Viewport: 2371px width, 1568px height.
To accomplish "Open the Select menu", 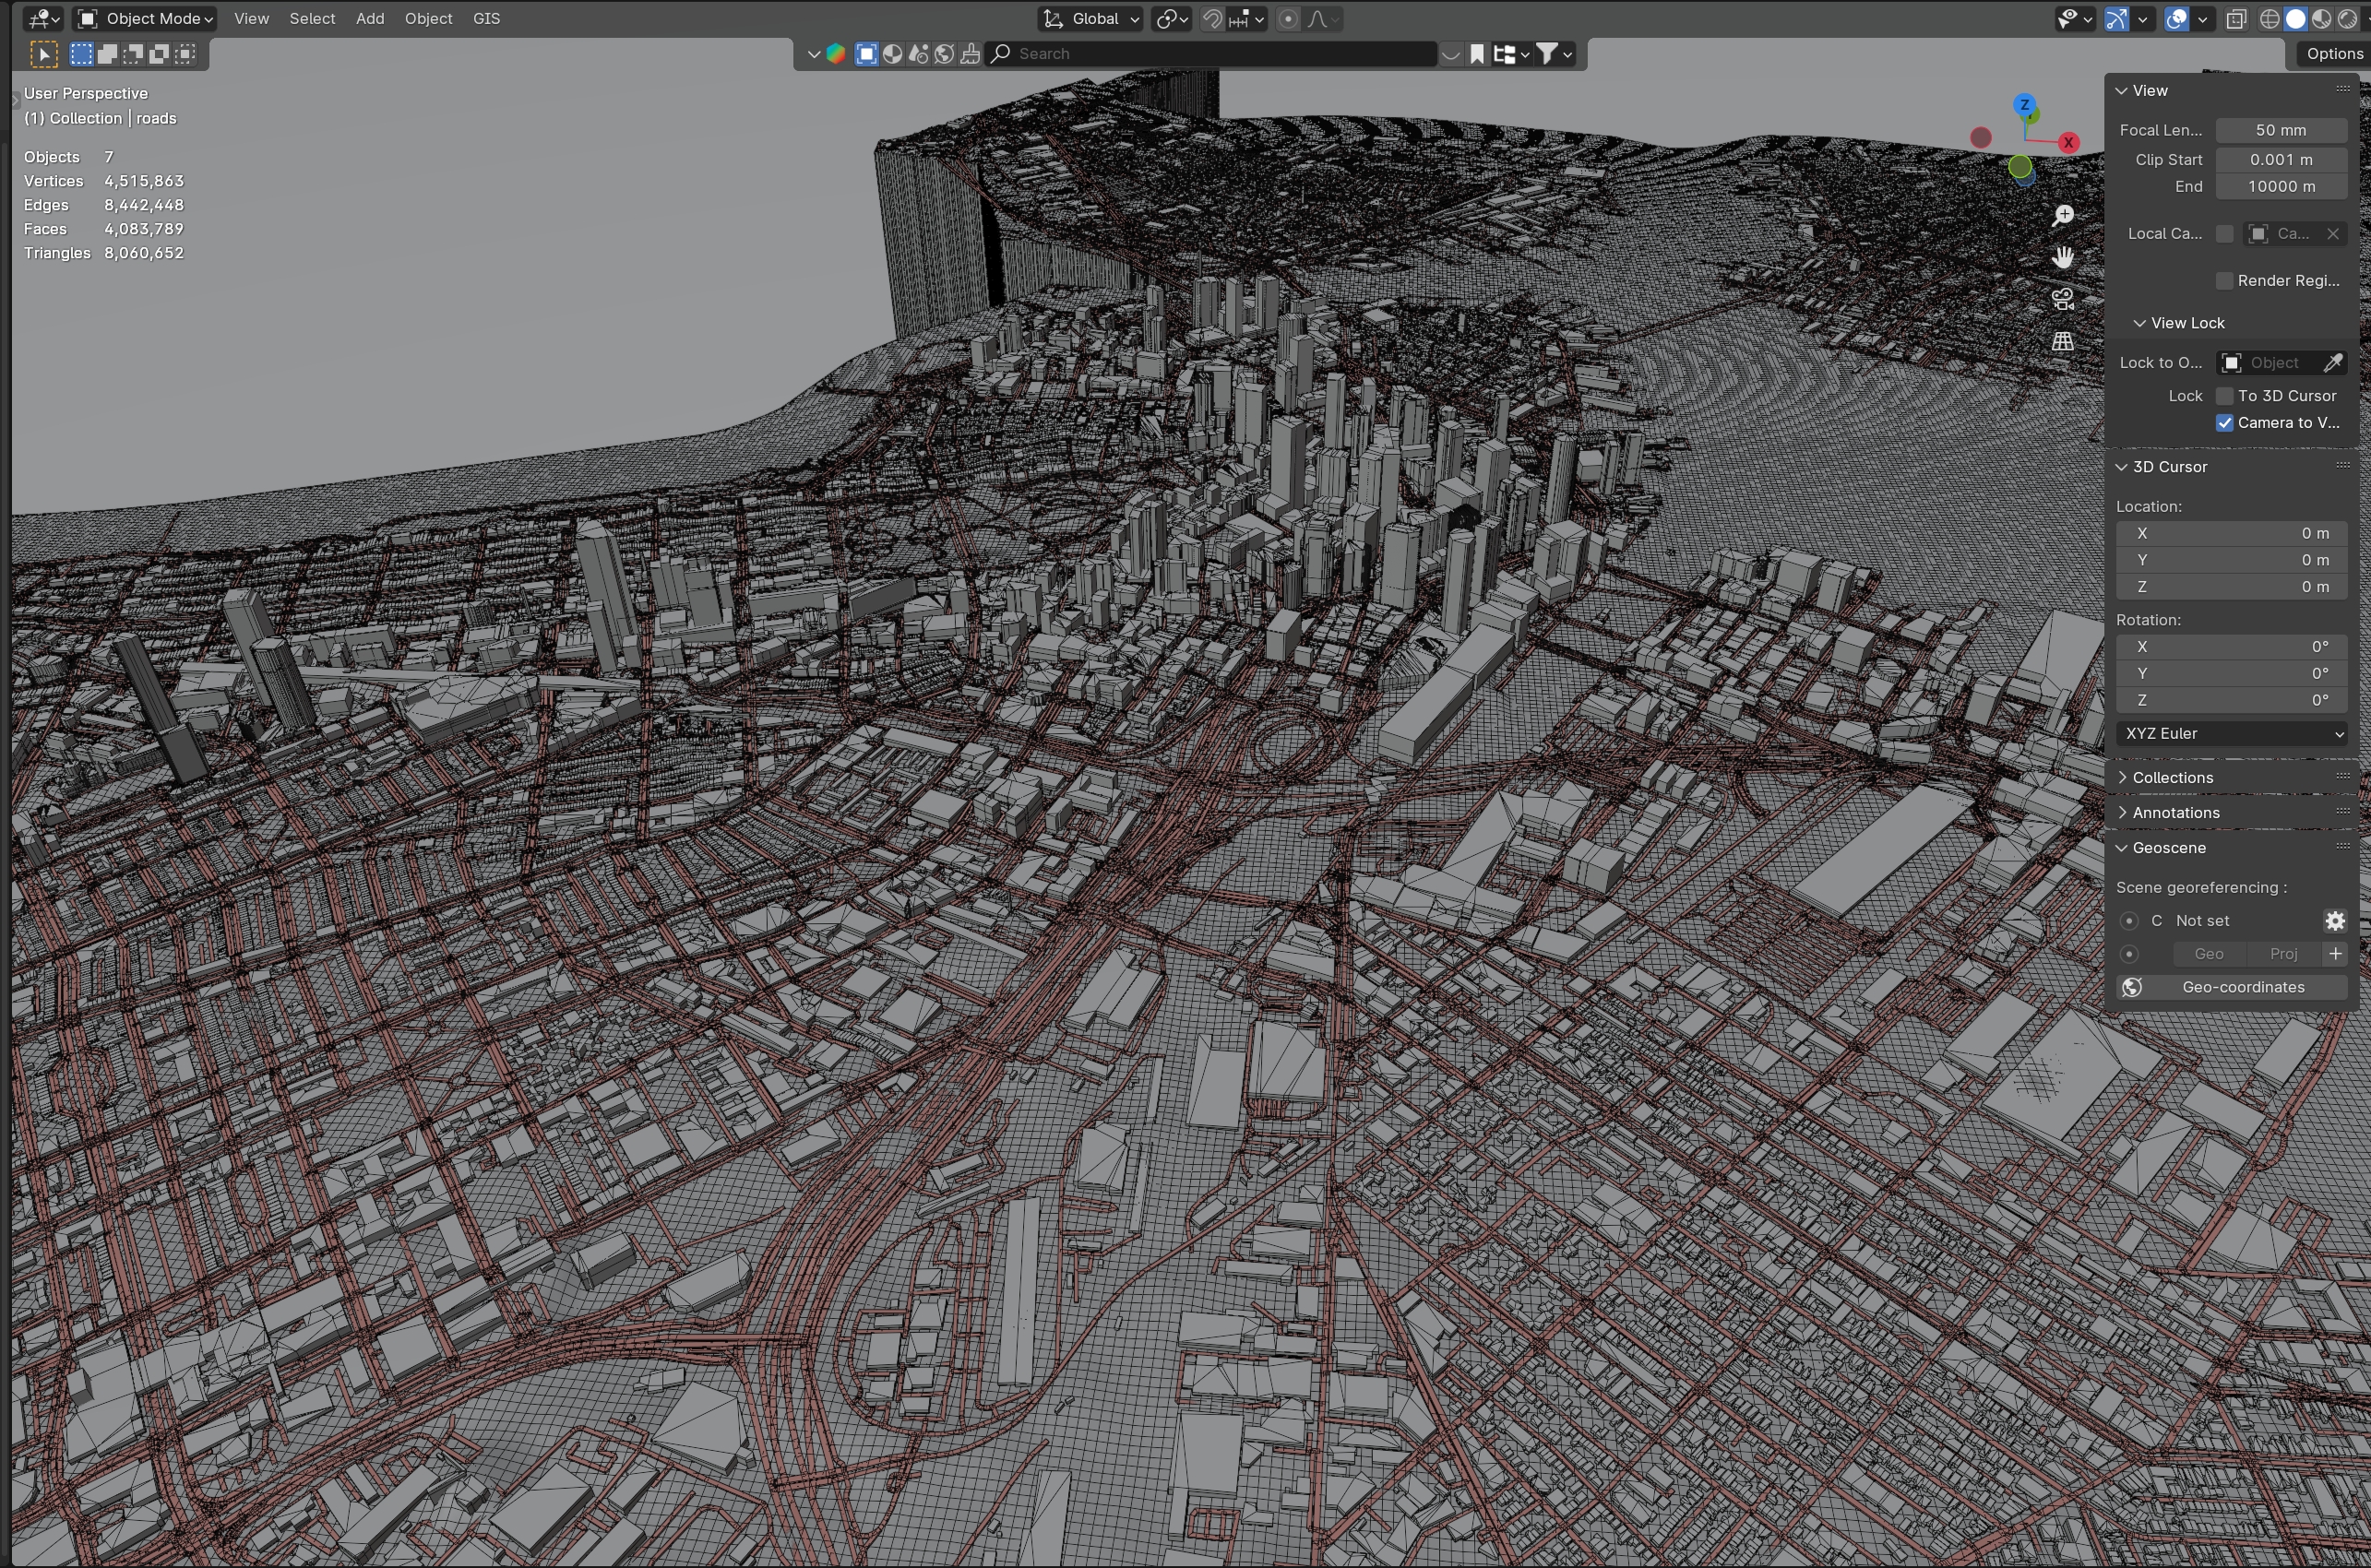I will 312,19.
